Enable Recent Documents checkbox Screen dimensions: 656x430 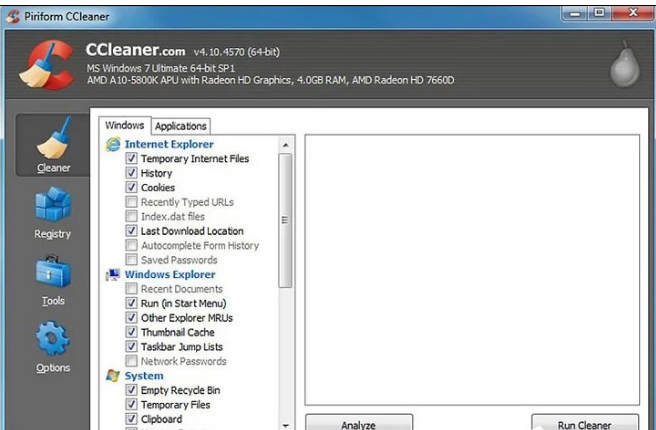(131, 289)
